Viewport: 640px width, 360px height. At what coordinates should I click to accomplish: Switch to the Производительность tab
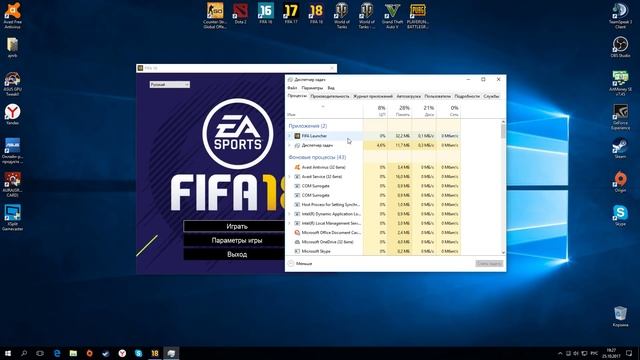pos(330,96)
